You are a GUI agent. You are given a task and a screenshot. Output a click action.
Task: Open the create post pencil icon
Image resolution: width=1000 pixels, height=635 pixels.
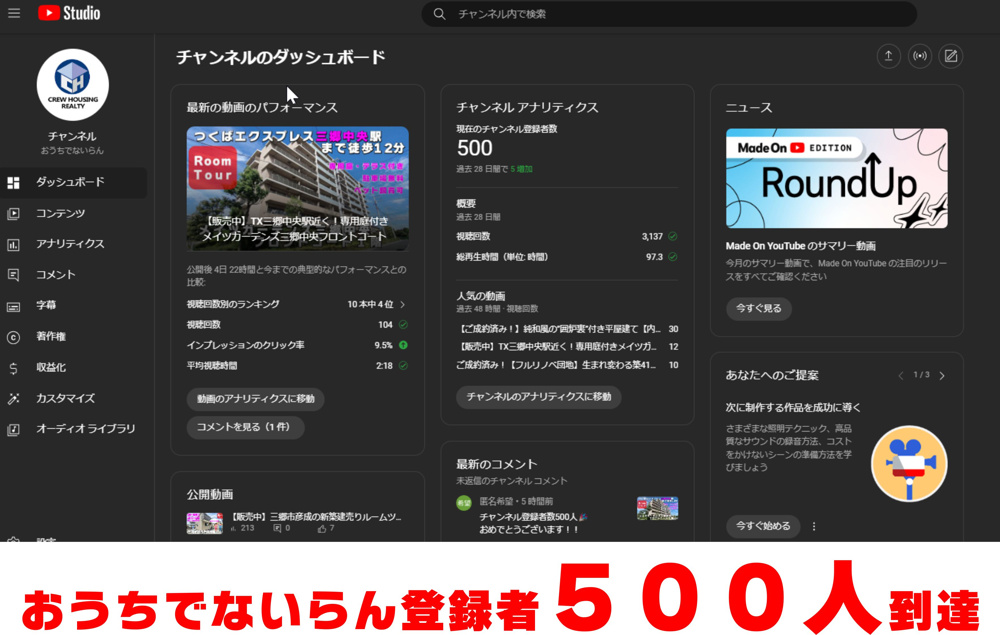coord(951,56)
